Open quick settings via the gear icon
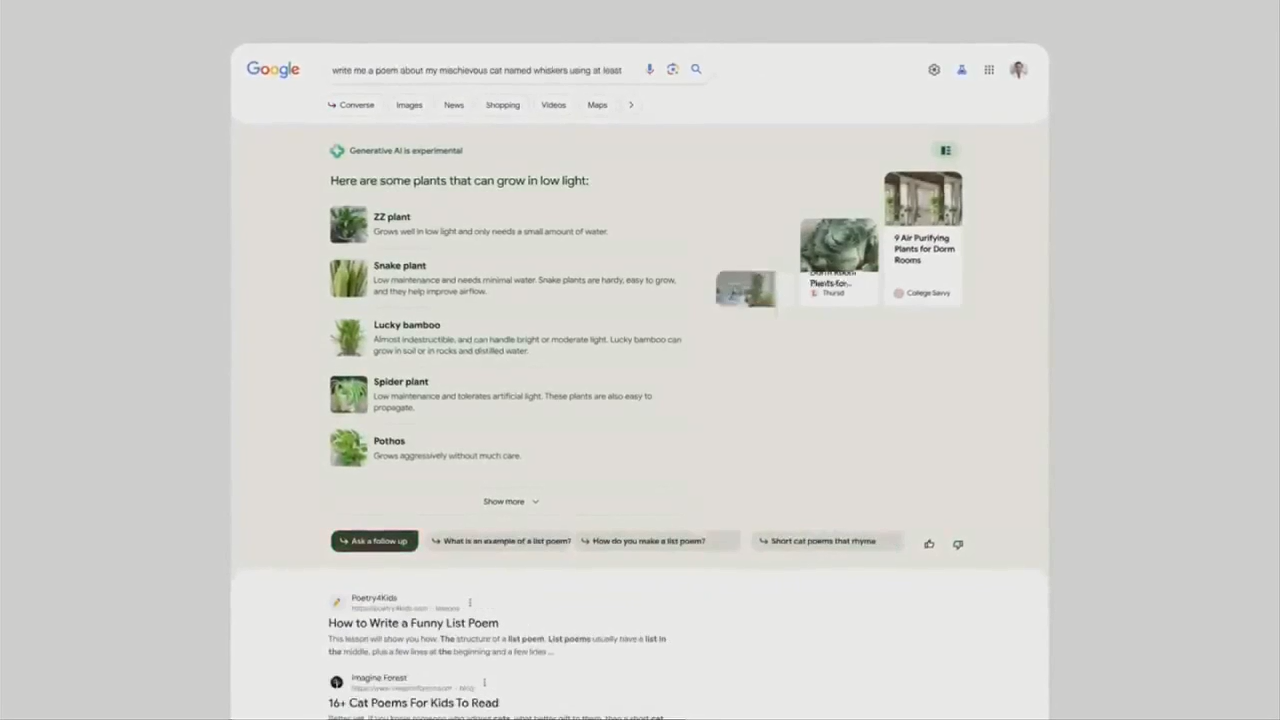The image size is (1280, 720). point(933,69)
